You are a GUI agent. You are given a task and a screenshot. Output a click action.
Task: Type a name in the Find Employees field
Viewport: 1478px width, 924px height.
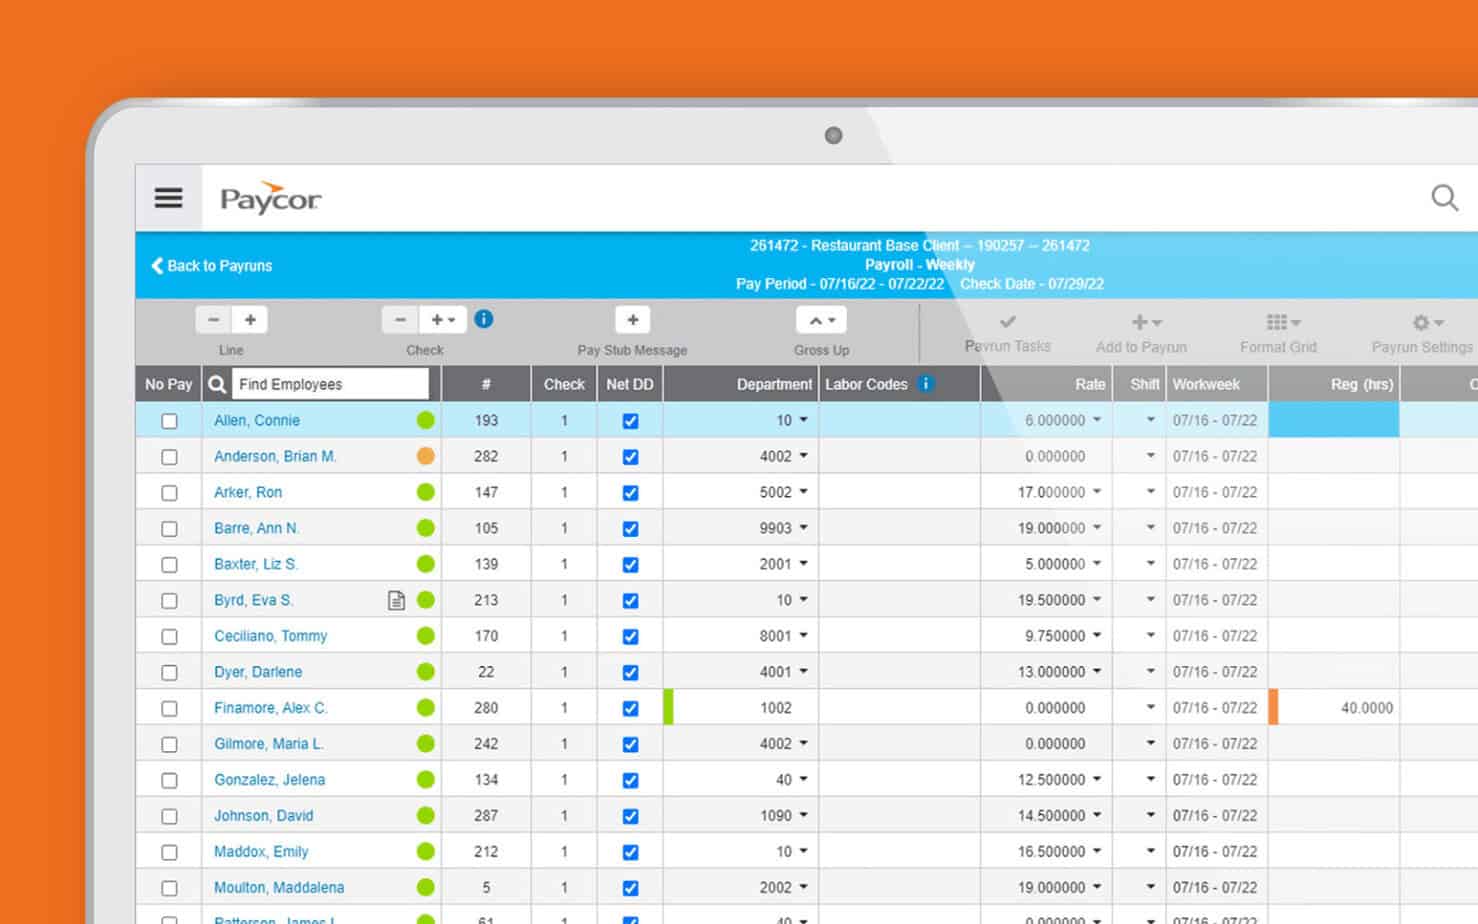tap(330, 383)
